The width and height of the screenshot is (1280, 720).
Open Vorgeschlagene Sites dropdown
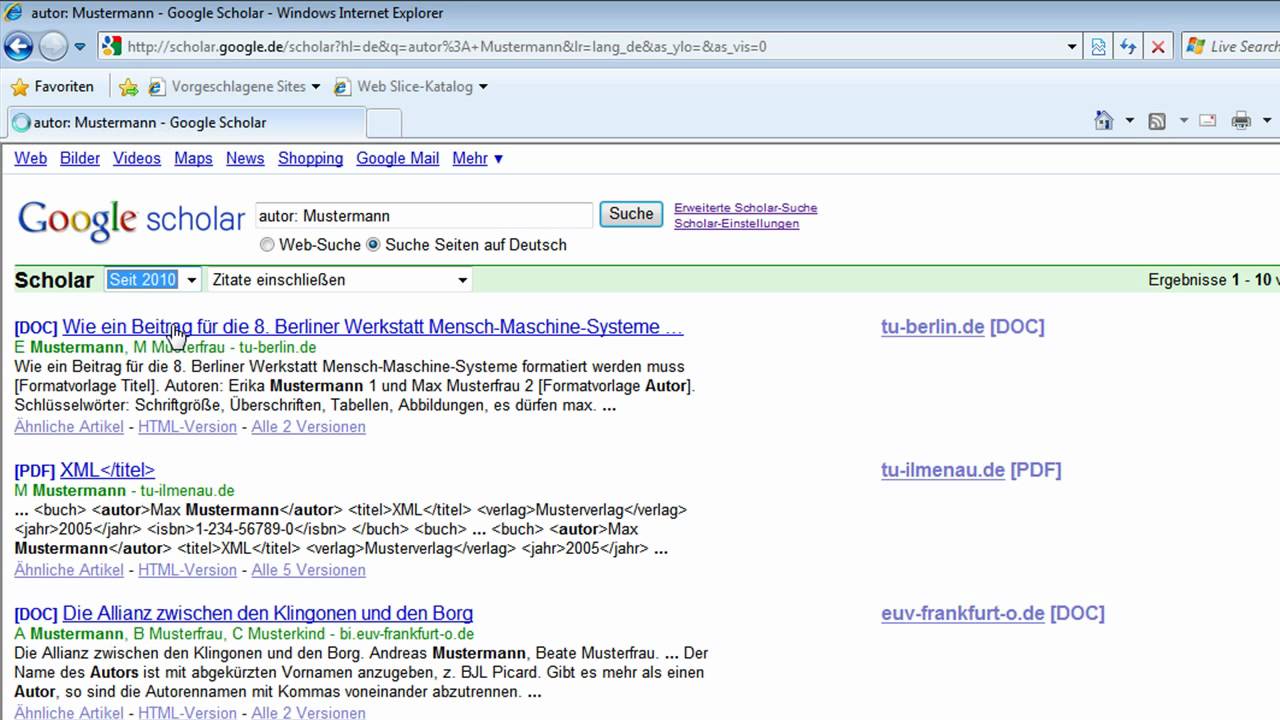click(235, 87)
